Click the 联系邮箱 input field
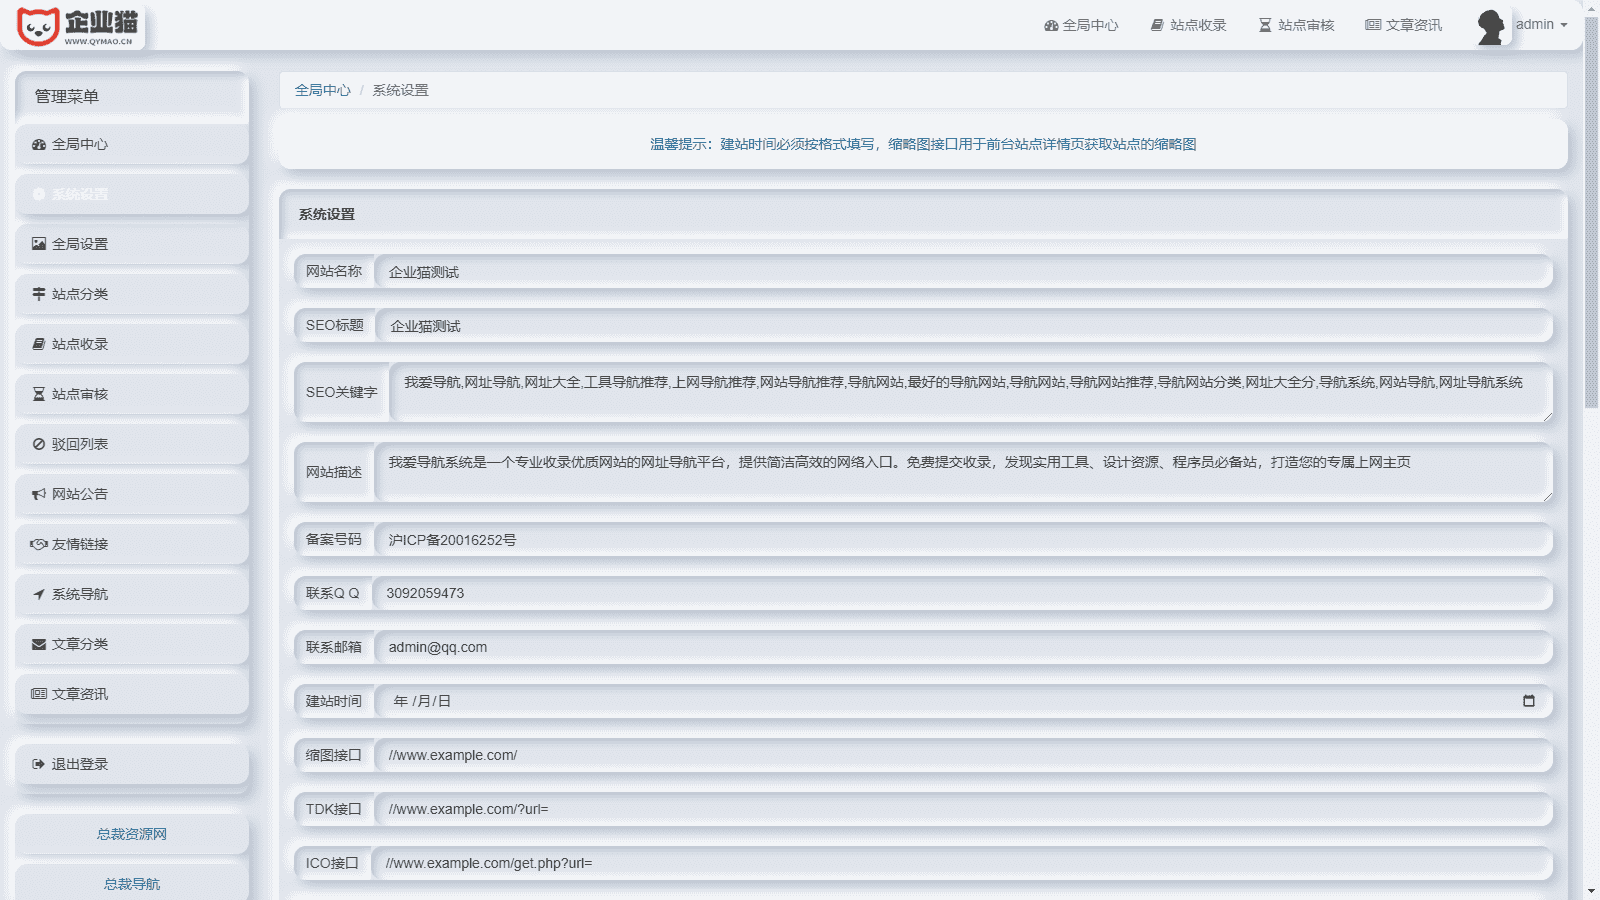 click(x=963, y=648)
